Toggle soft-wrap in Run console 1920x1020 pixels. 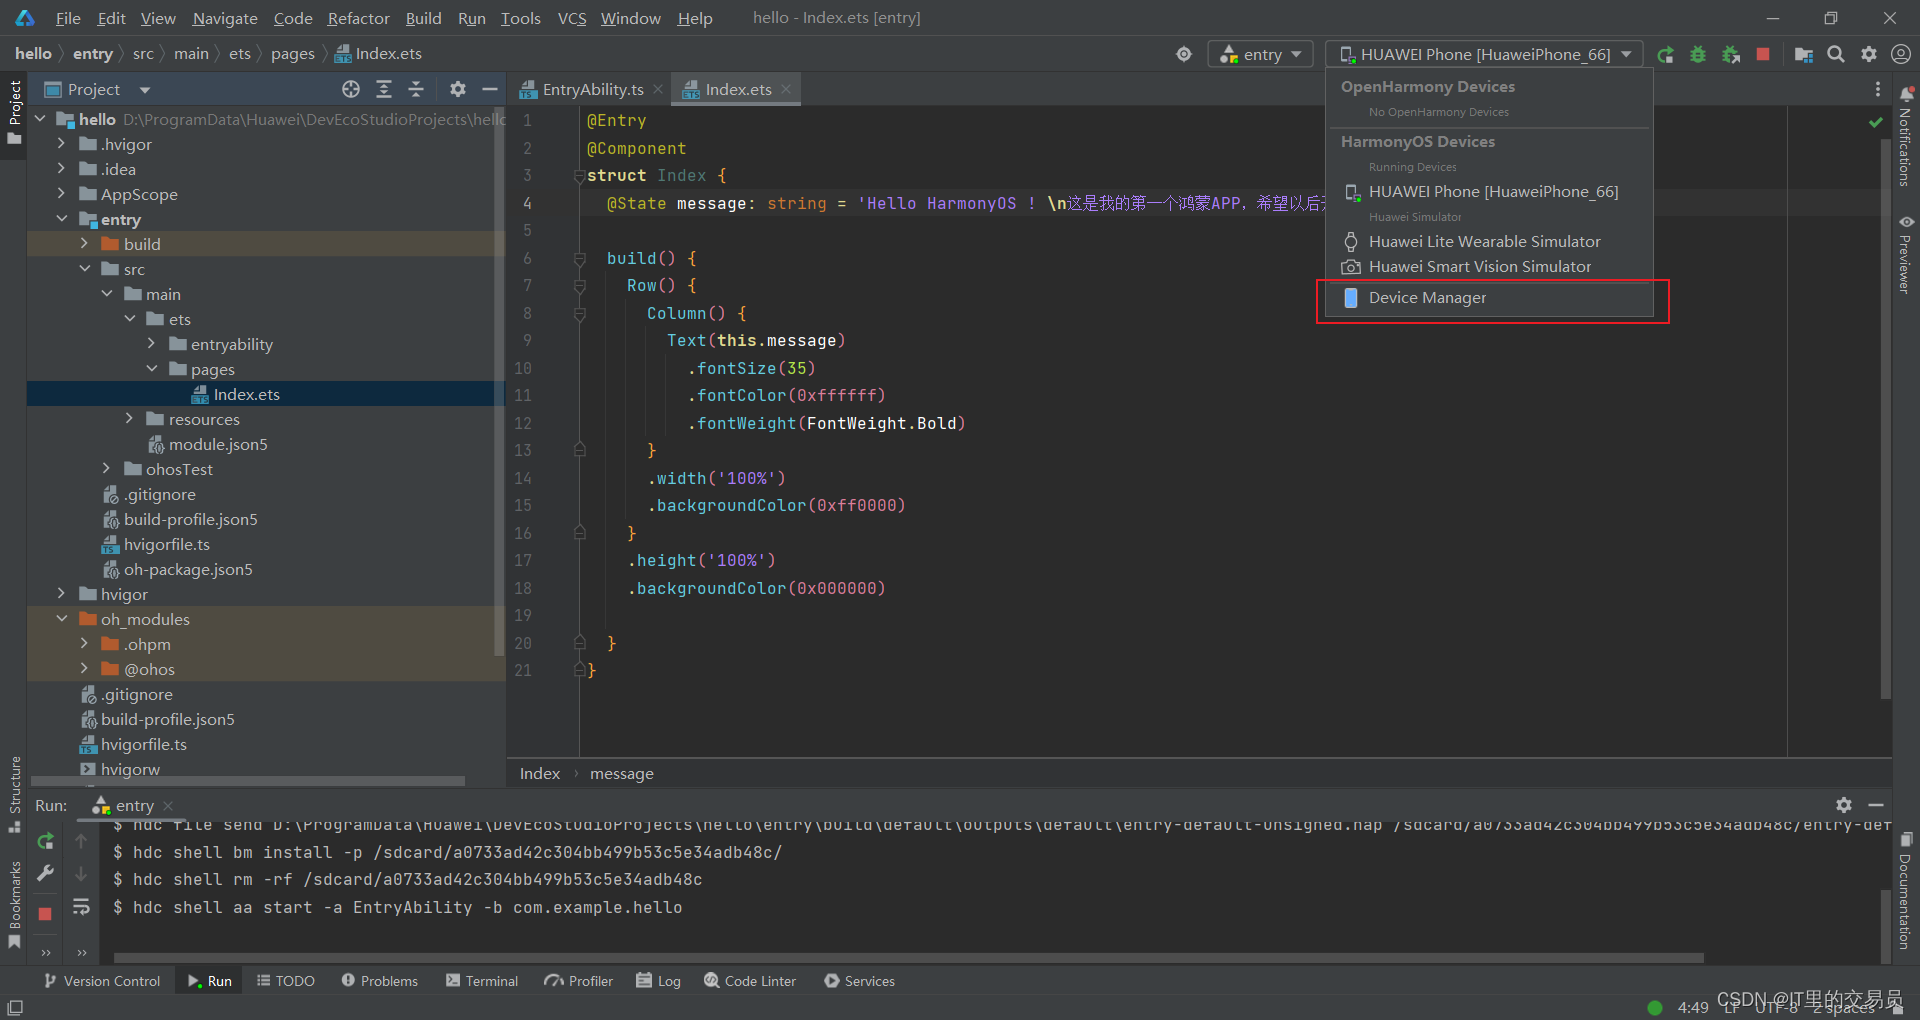pos(81,906)
